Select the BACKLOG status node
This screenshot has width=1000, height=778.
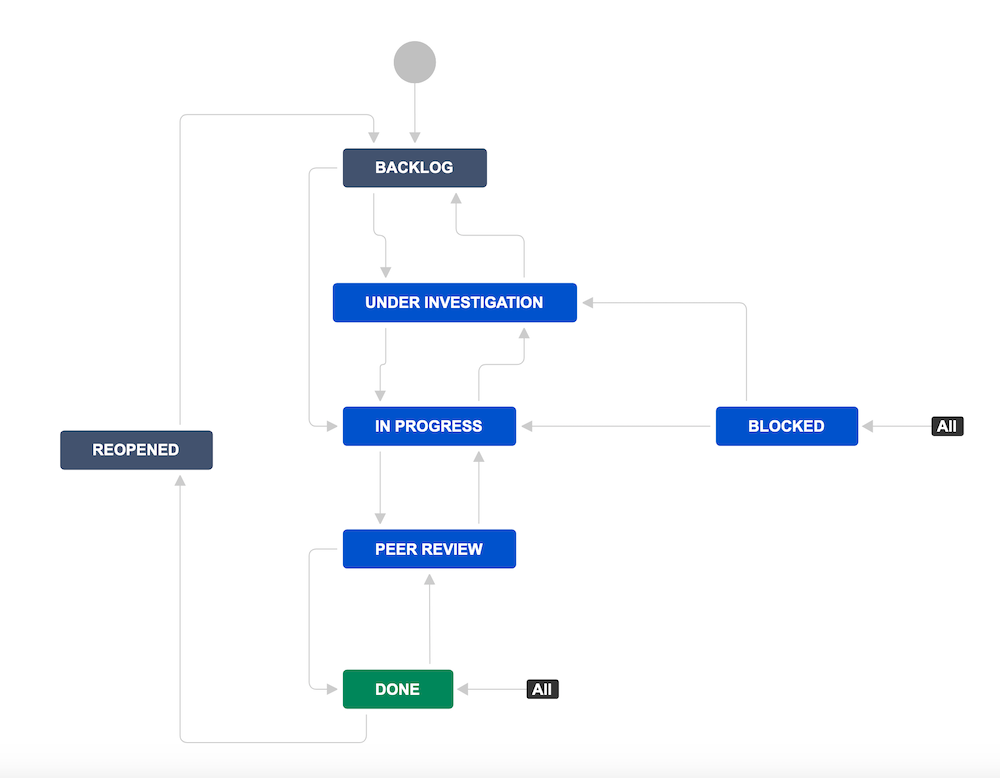click(414, 167)
